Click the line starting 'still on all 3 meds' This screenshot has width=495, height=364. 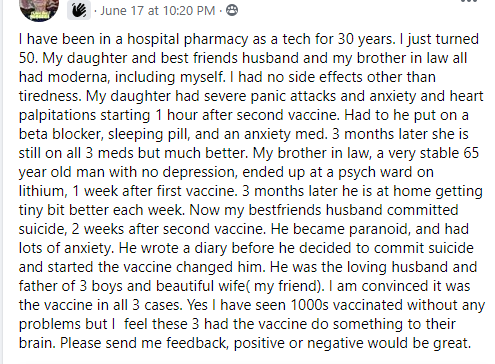(249, 153)
